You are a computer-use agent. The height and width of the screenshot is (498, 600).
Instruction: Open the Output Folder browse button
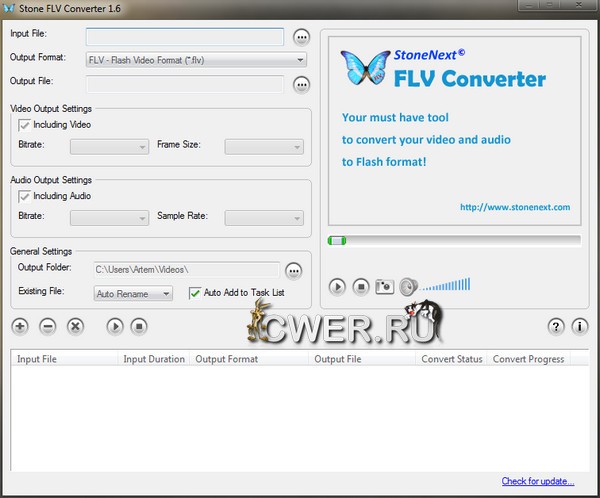pyautogui.click(x=293, y=271)
